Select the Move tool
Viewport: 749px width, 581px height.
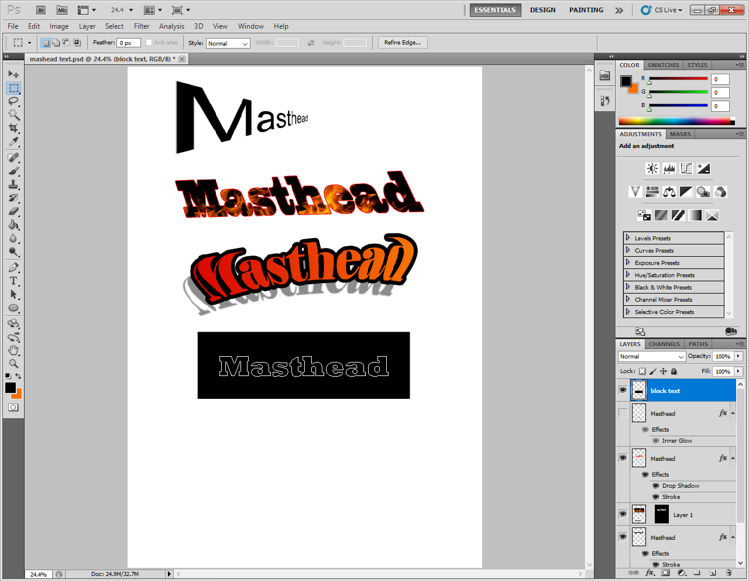point(13,74)
